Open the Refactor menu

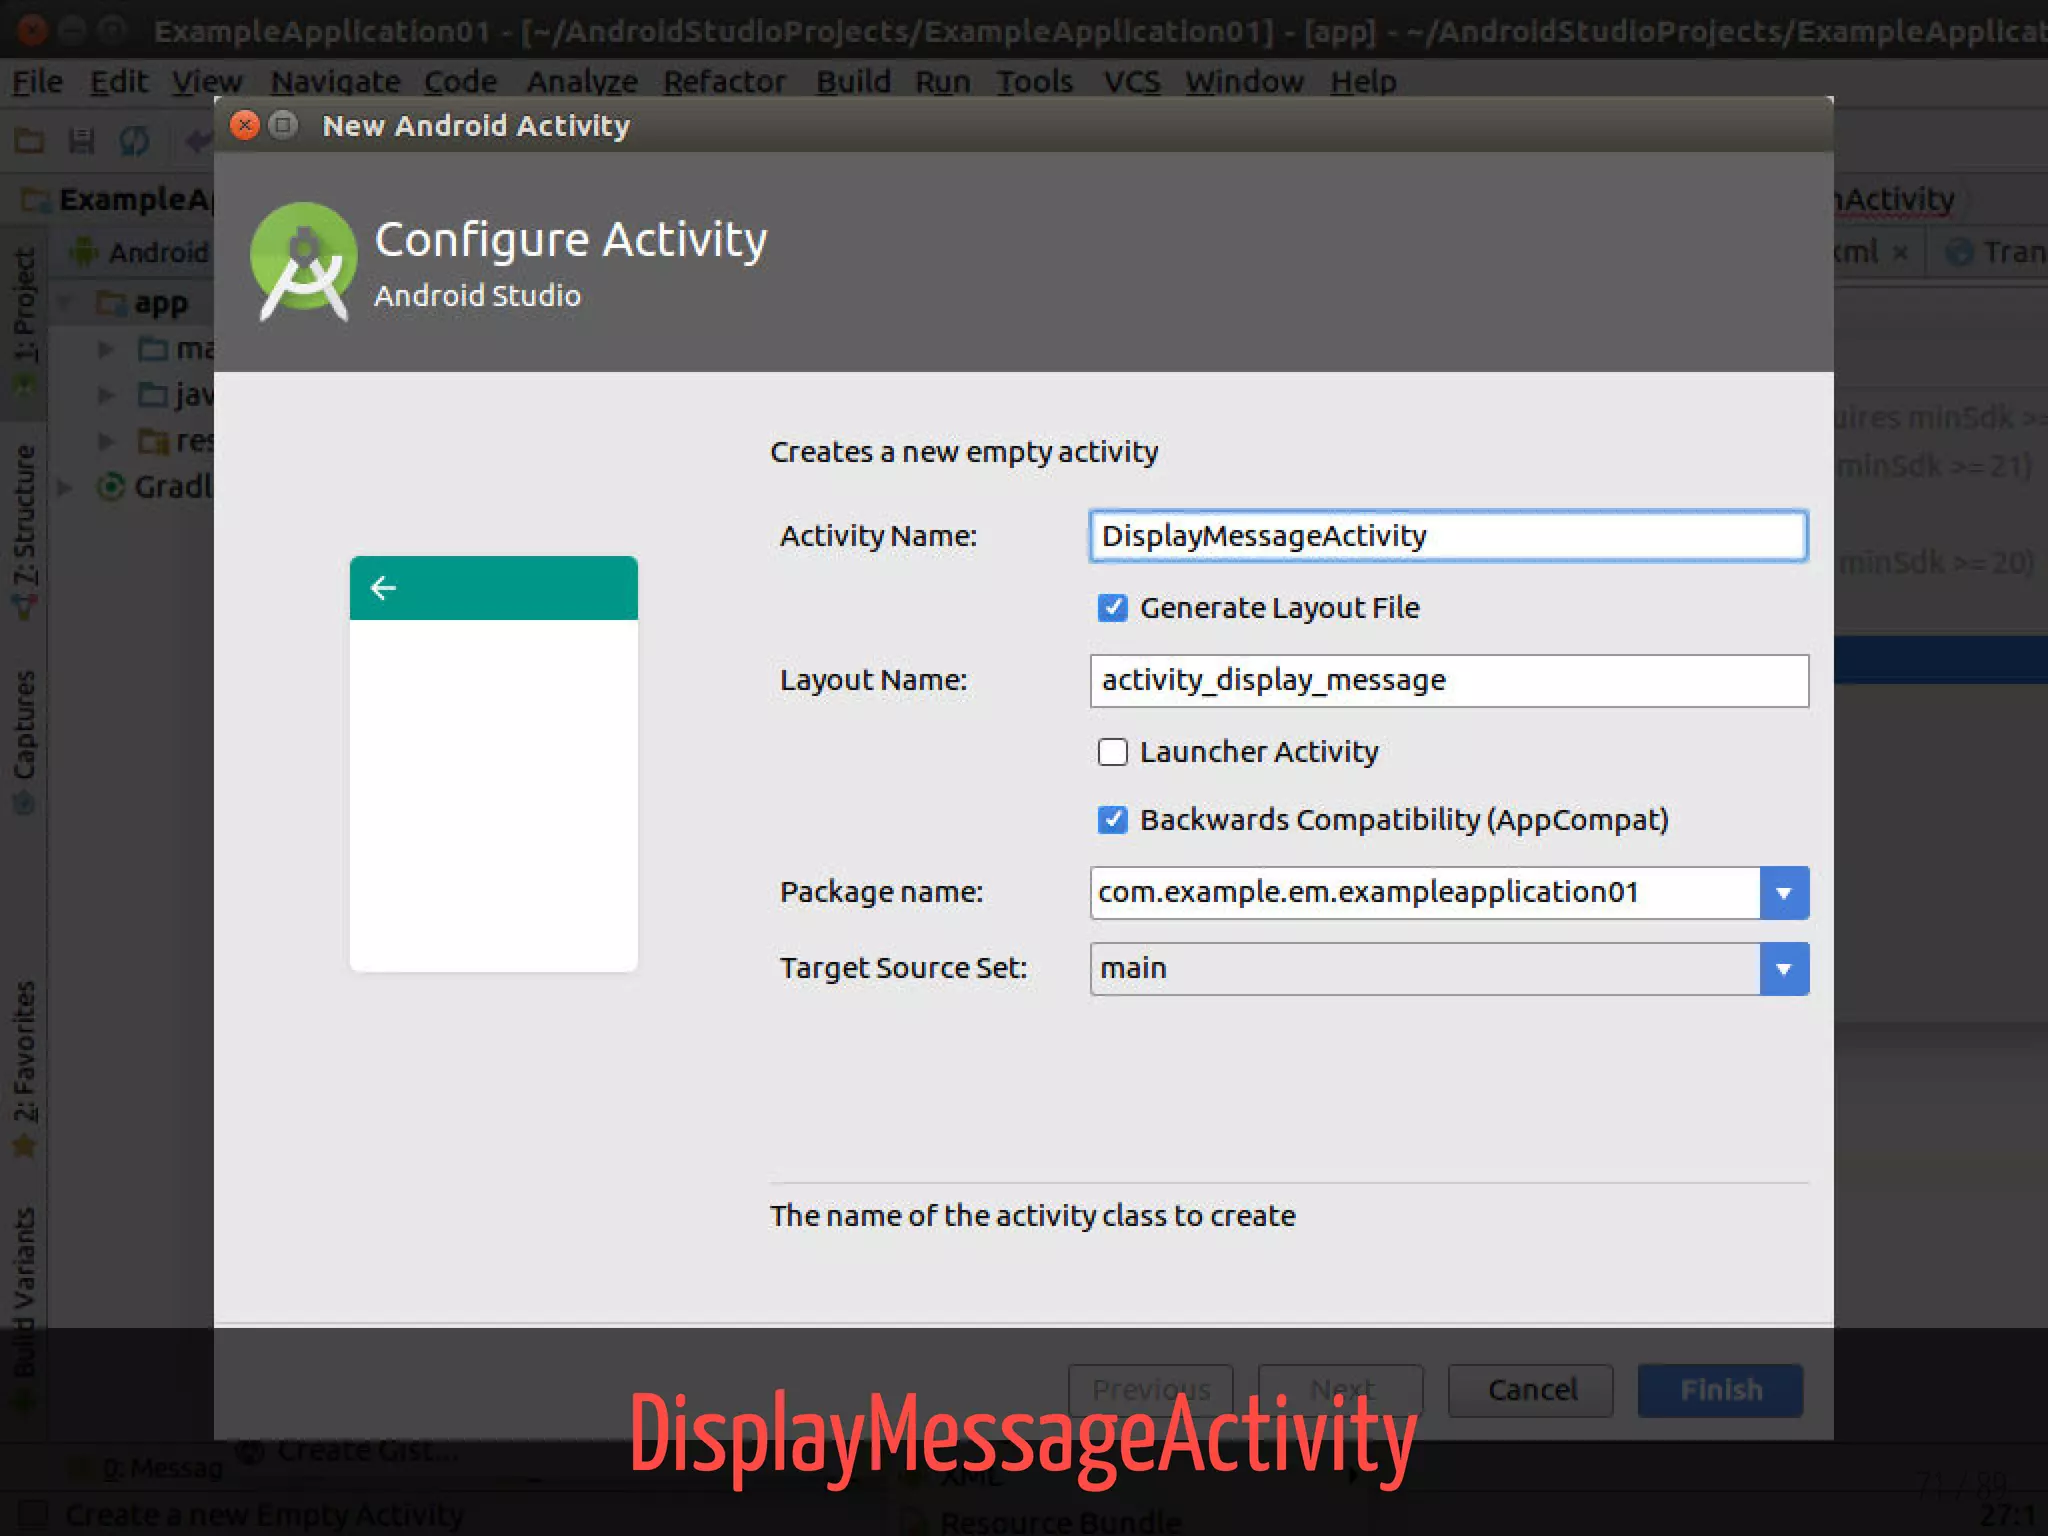[724, 81]
